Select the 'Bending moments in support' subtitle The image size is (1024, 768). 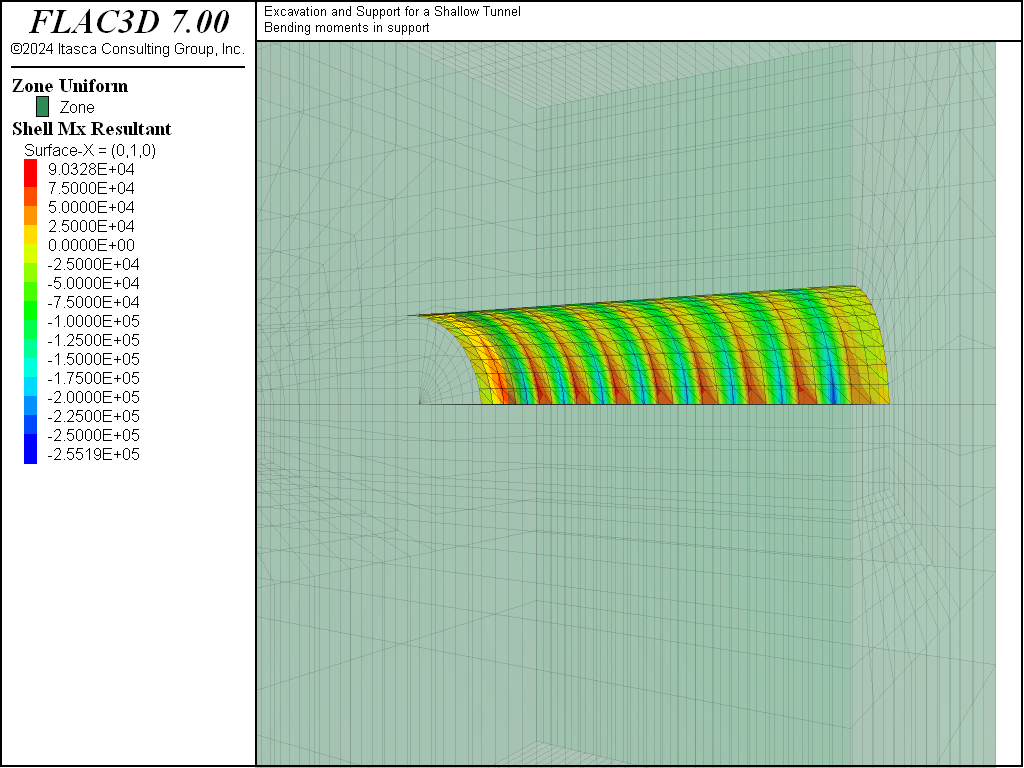(x=347, y=27)
